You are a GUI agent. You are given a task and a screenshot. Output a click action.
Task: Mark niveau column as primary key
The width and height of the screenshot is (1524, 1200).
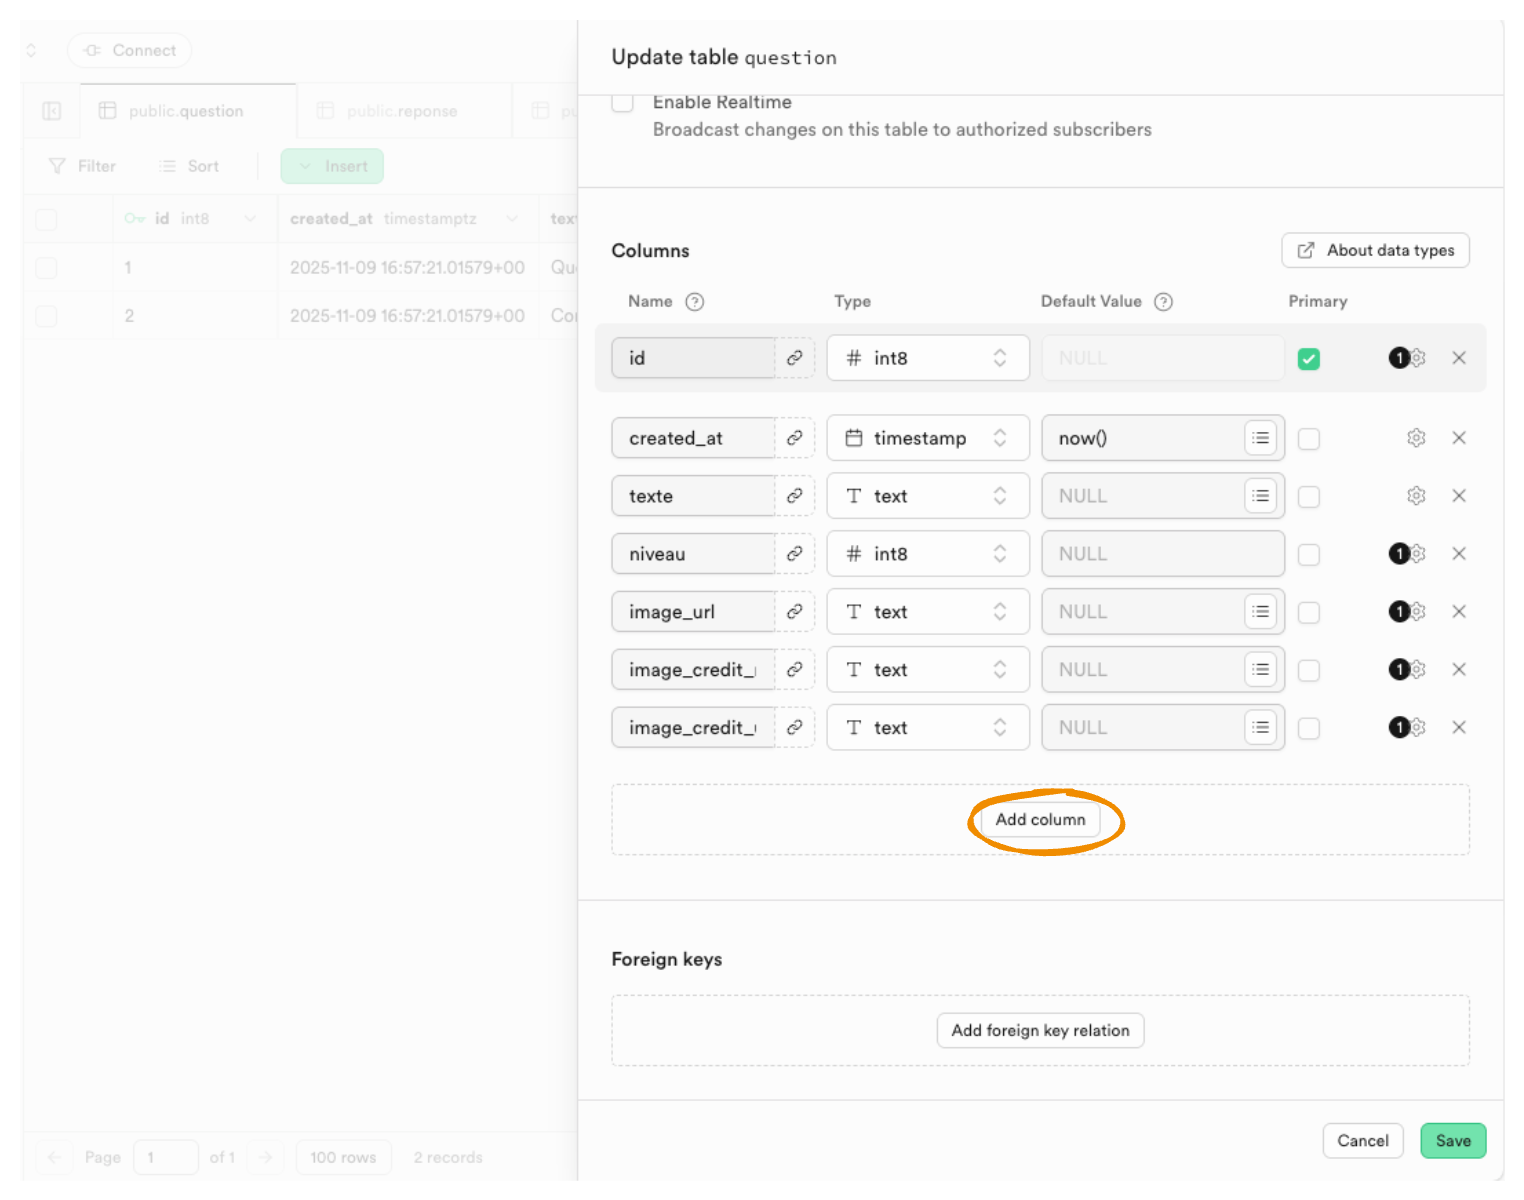tap(1308, 554)
